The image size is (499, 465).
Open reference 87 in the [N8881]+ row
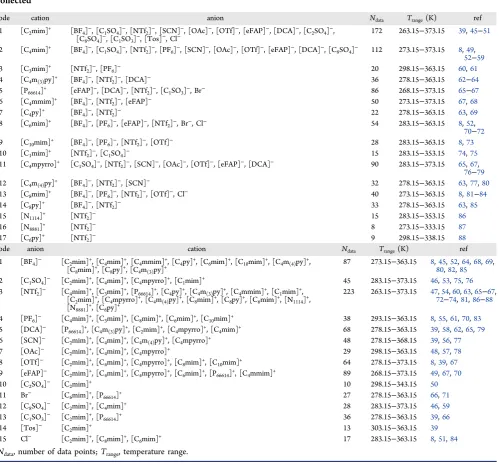tap(462, 227)
